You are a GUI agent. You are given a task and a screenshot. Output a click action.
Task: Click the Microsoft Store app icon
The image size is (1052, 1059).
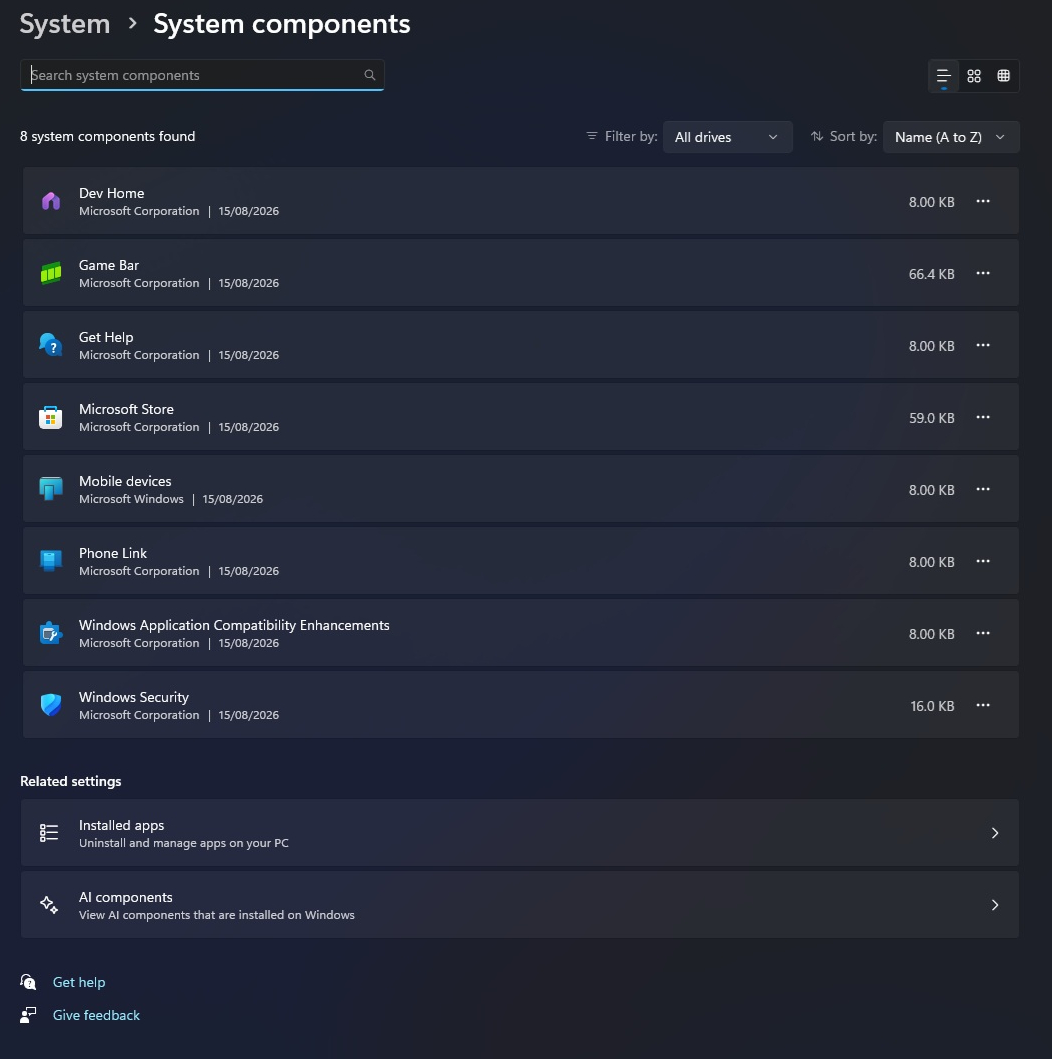tap(51, 417)
